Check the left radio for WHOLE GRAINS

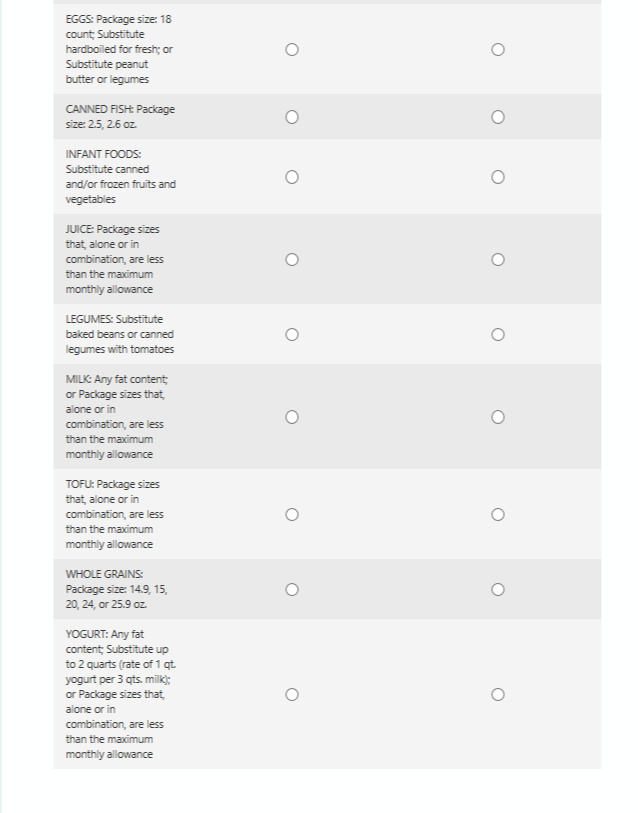tap(291, 589)
